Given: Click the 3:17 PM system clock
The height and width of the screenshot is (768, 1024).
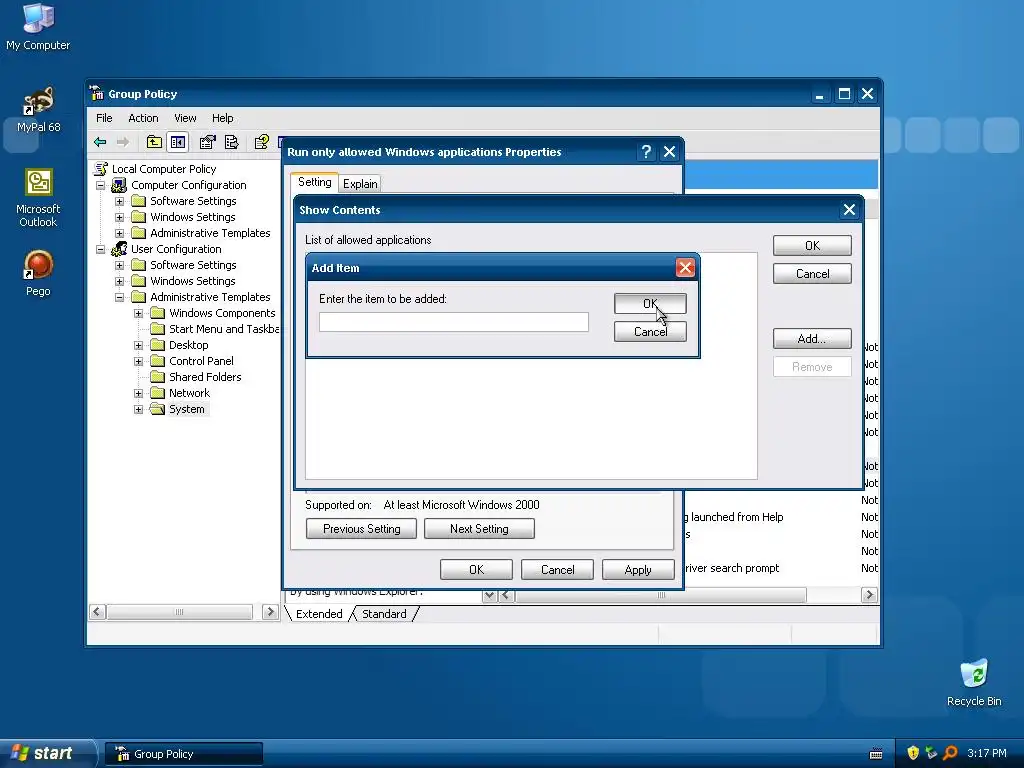Looking at the screenshot, I should point(986,753).
